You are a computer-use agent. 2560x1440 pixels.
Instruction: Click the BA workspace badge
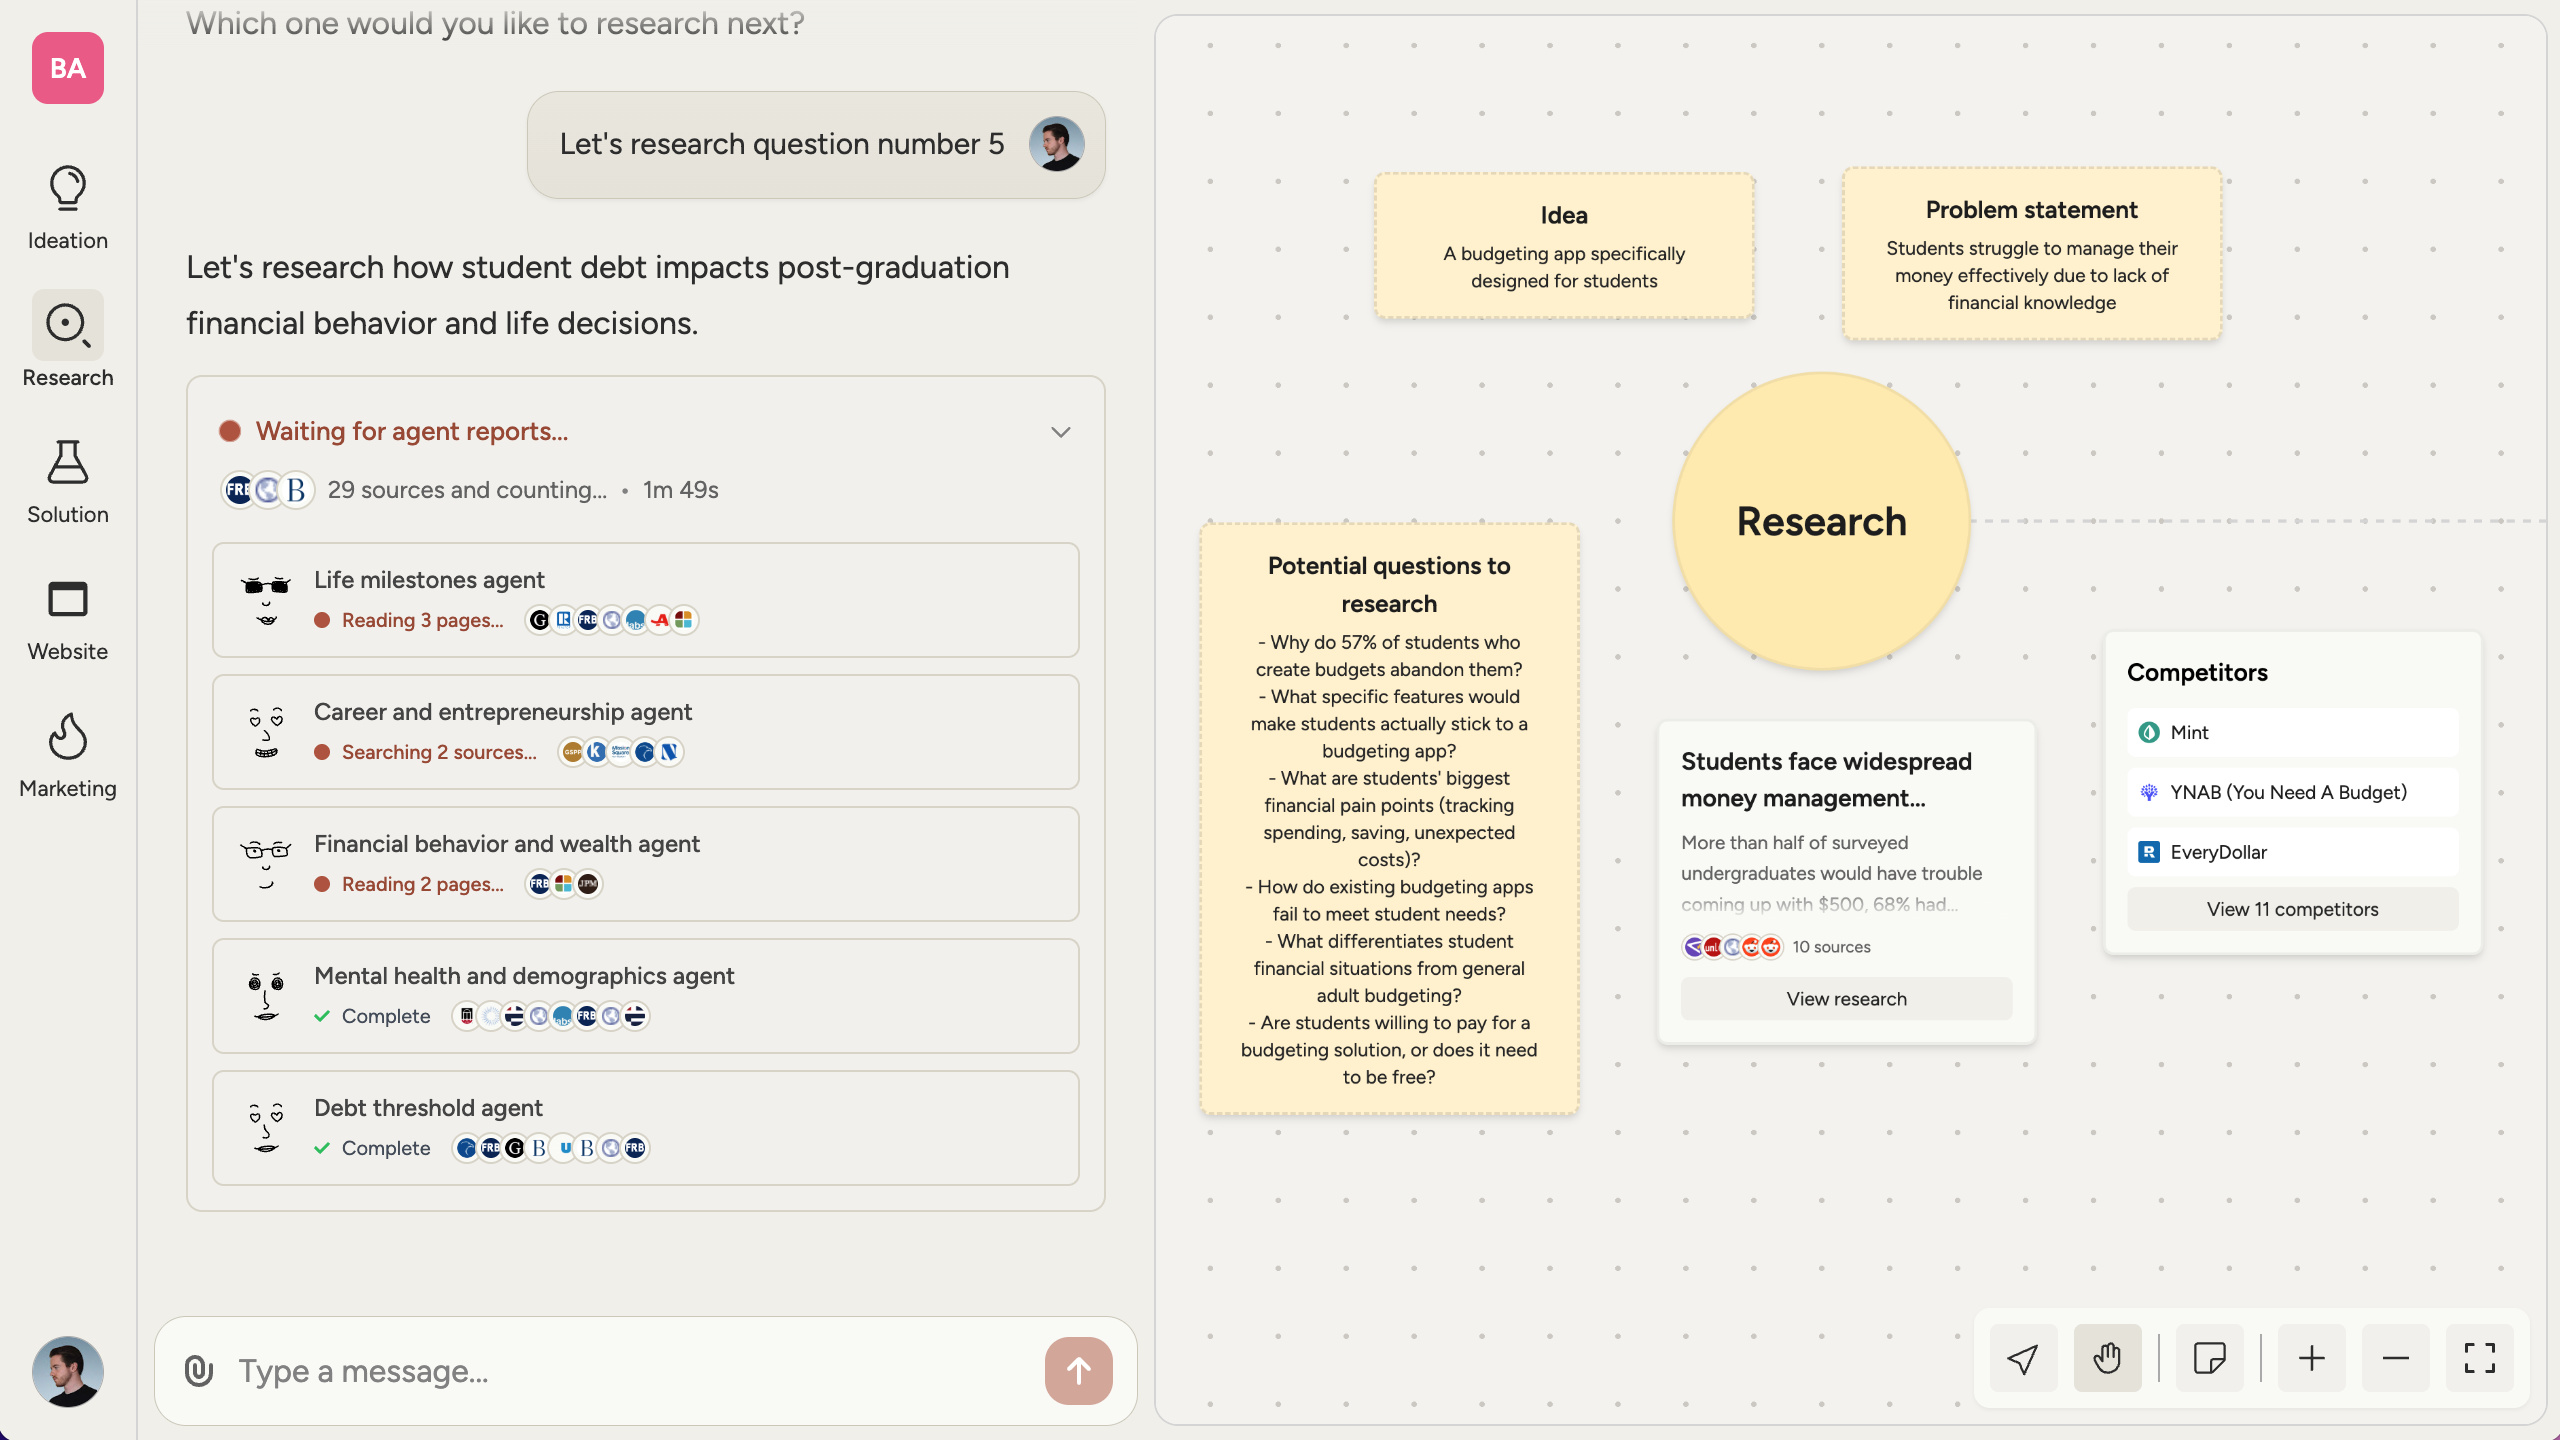pos(67,68)
